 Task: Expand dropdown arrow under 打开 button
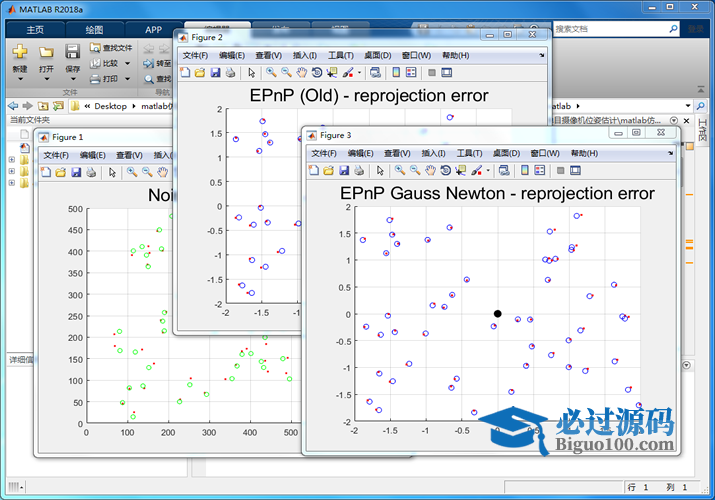coord(47,79)
